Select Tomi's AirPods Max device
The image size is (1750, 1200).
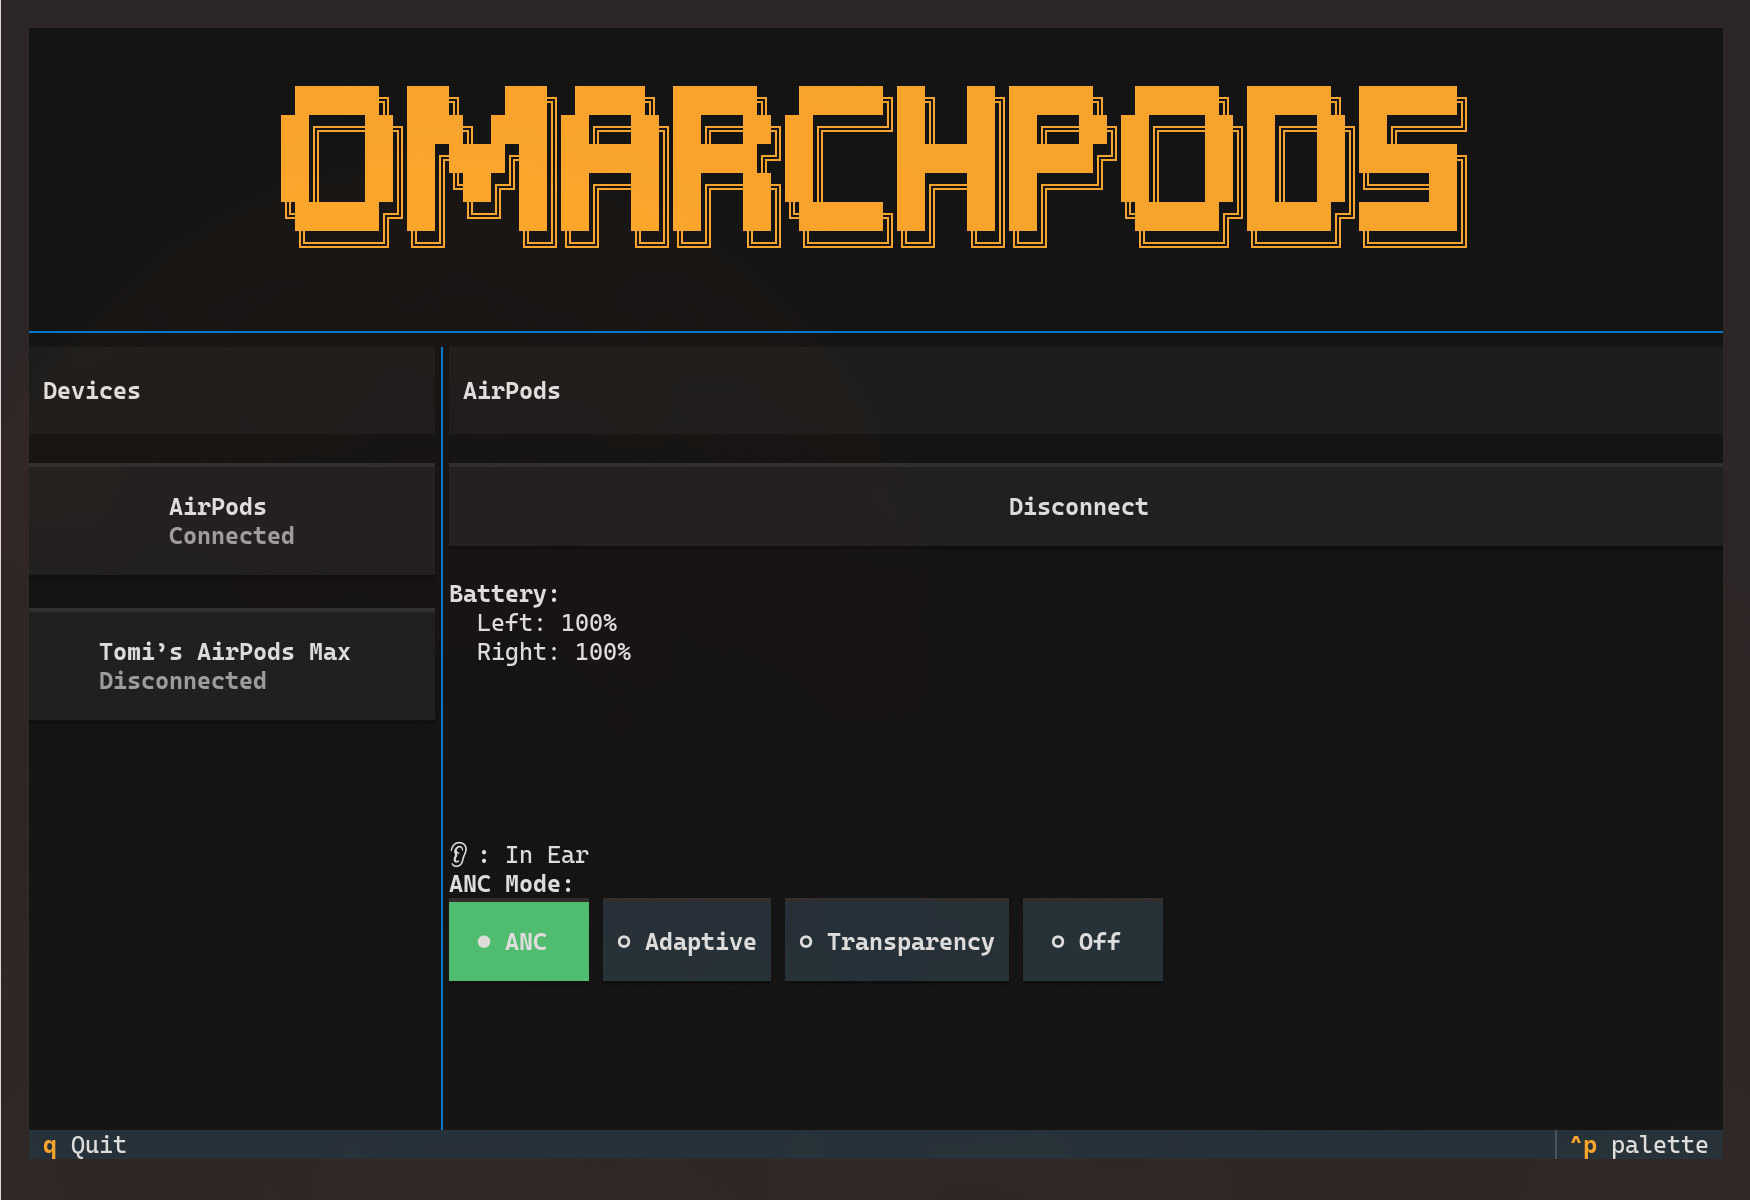pyautogui.click(x=232, y=665)
